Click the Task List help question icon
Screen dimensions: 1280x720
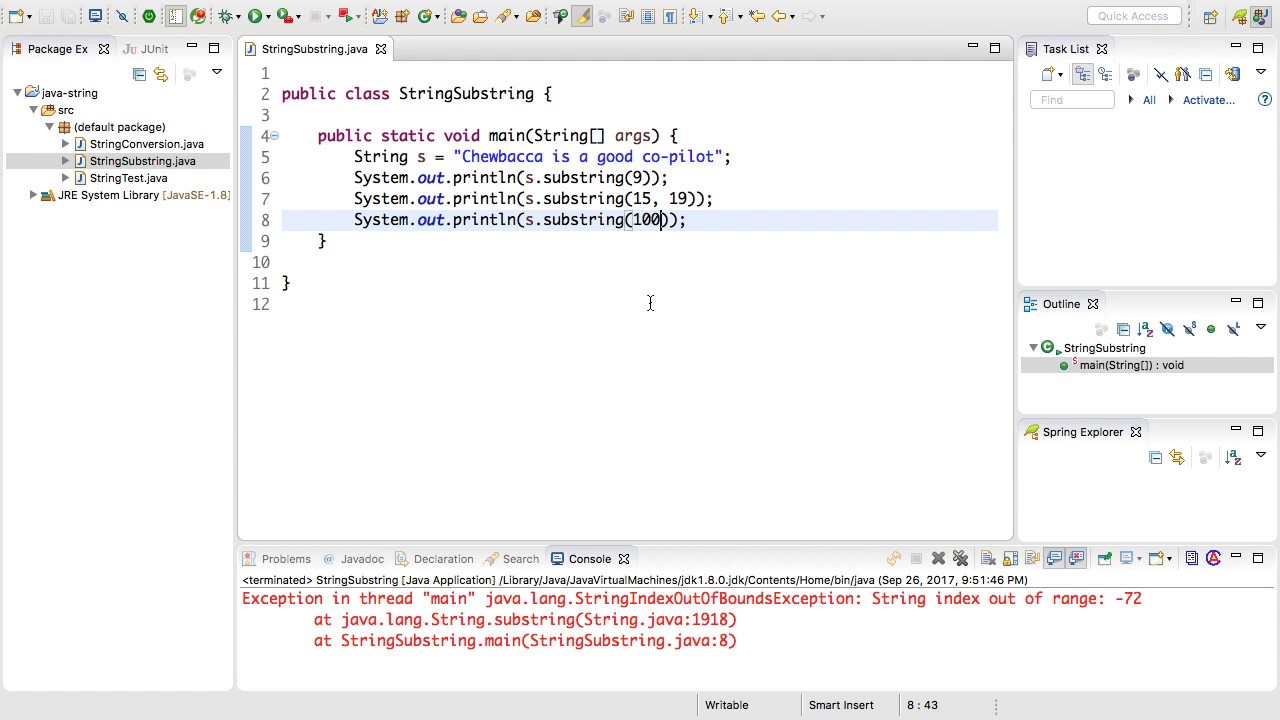[1265, 99]
